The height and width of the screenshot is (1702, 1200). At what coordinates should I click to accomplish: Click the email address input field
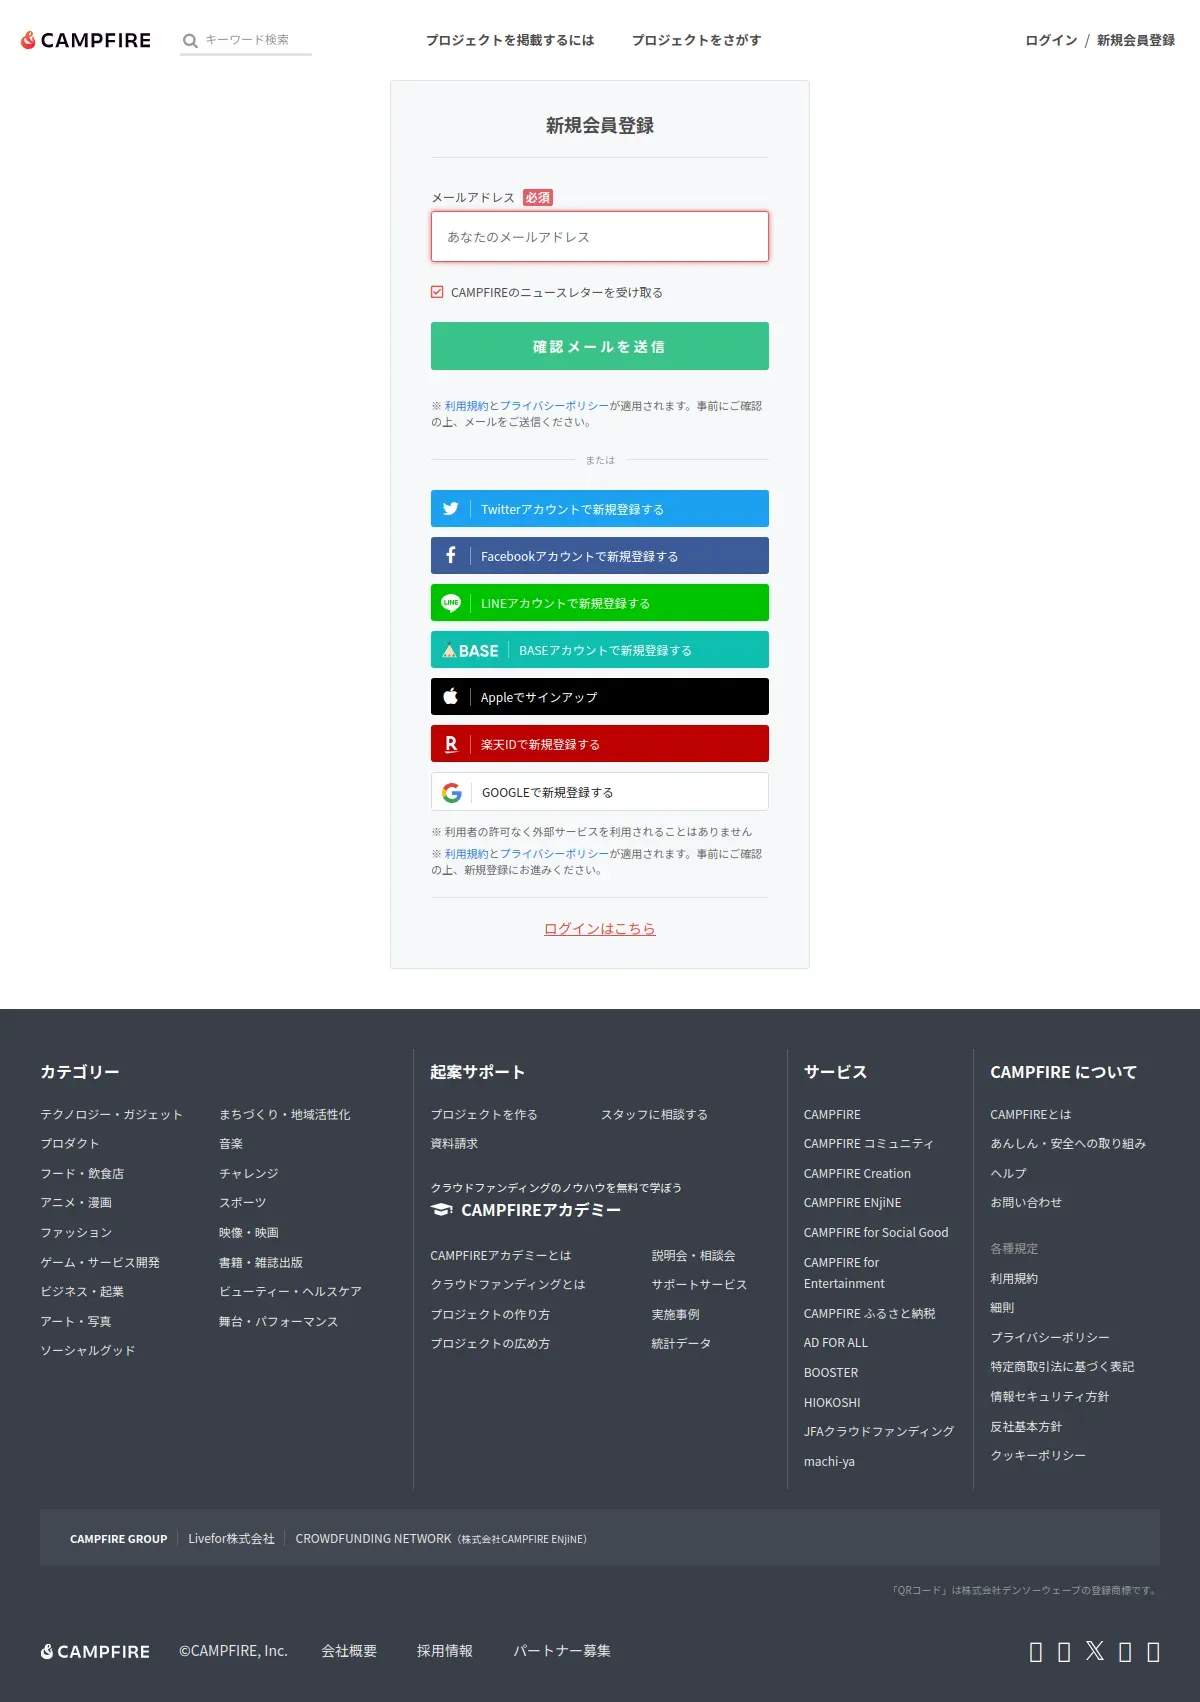(x=600, y=237)
